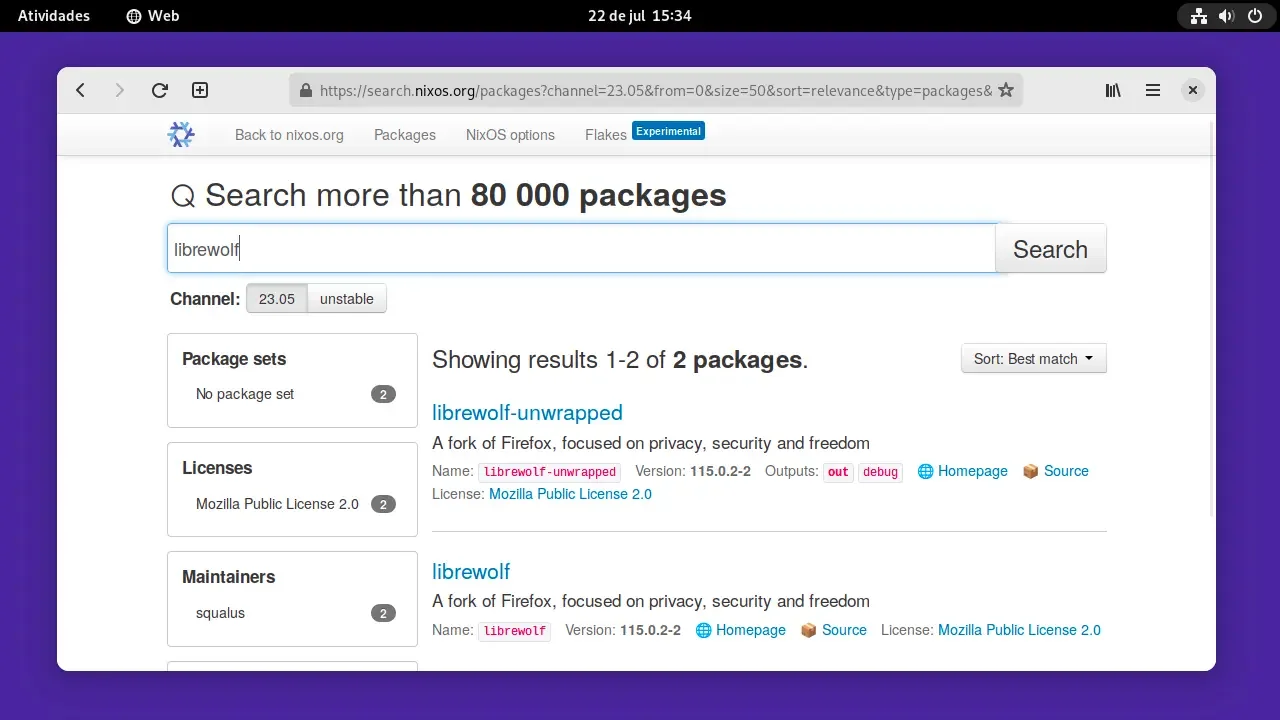
Task: Open the Flakes nav tab
Action: click(606, 135)
